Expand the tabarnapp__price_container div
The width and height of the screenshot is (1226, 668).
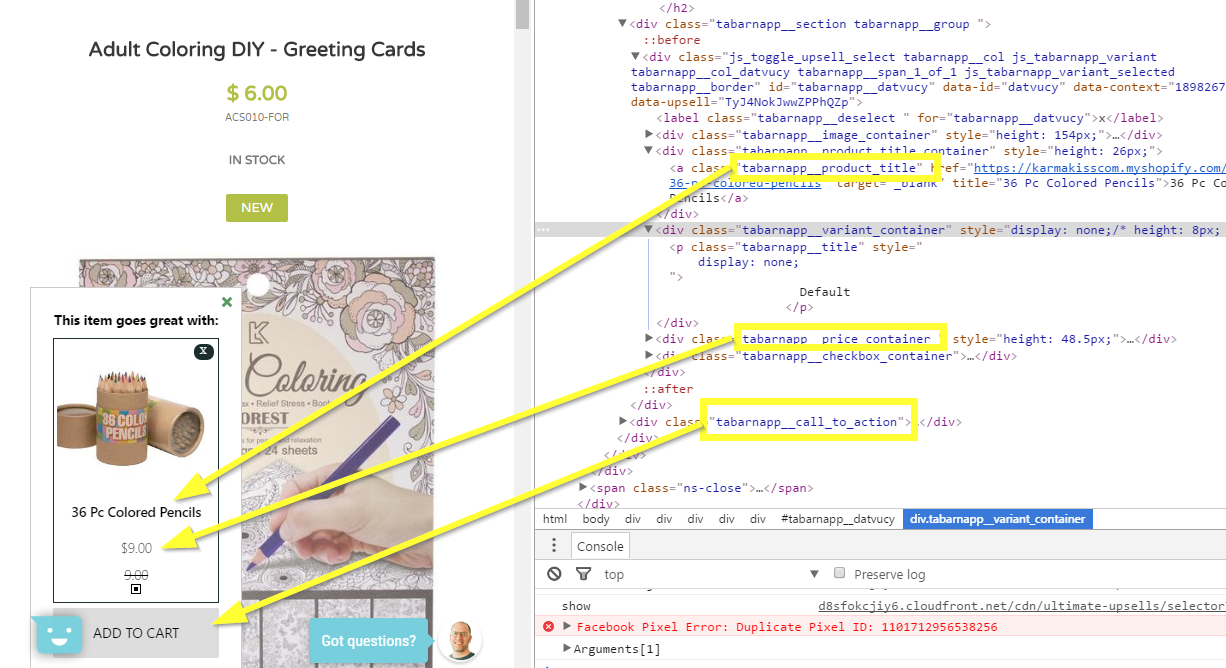click(648, 338)
